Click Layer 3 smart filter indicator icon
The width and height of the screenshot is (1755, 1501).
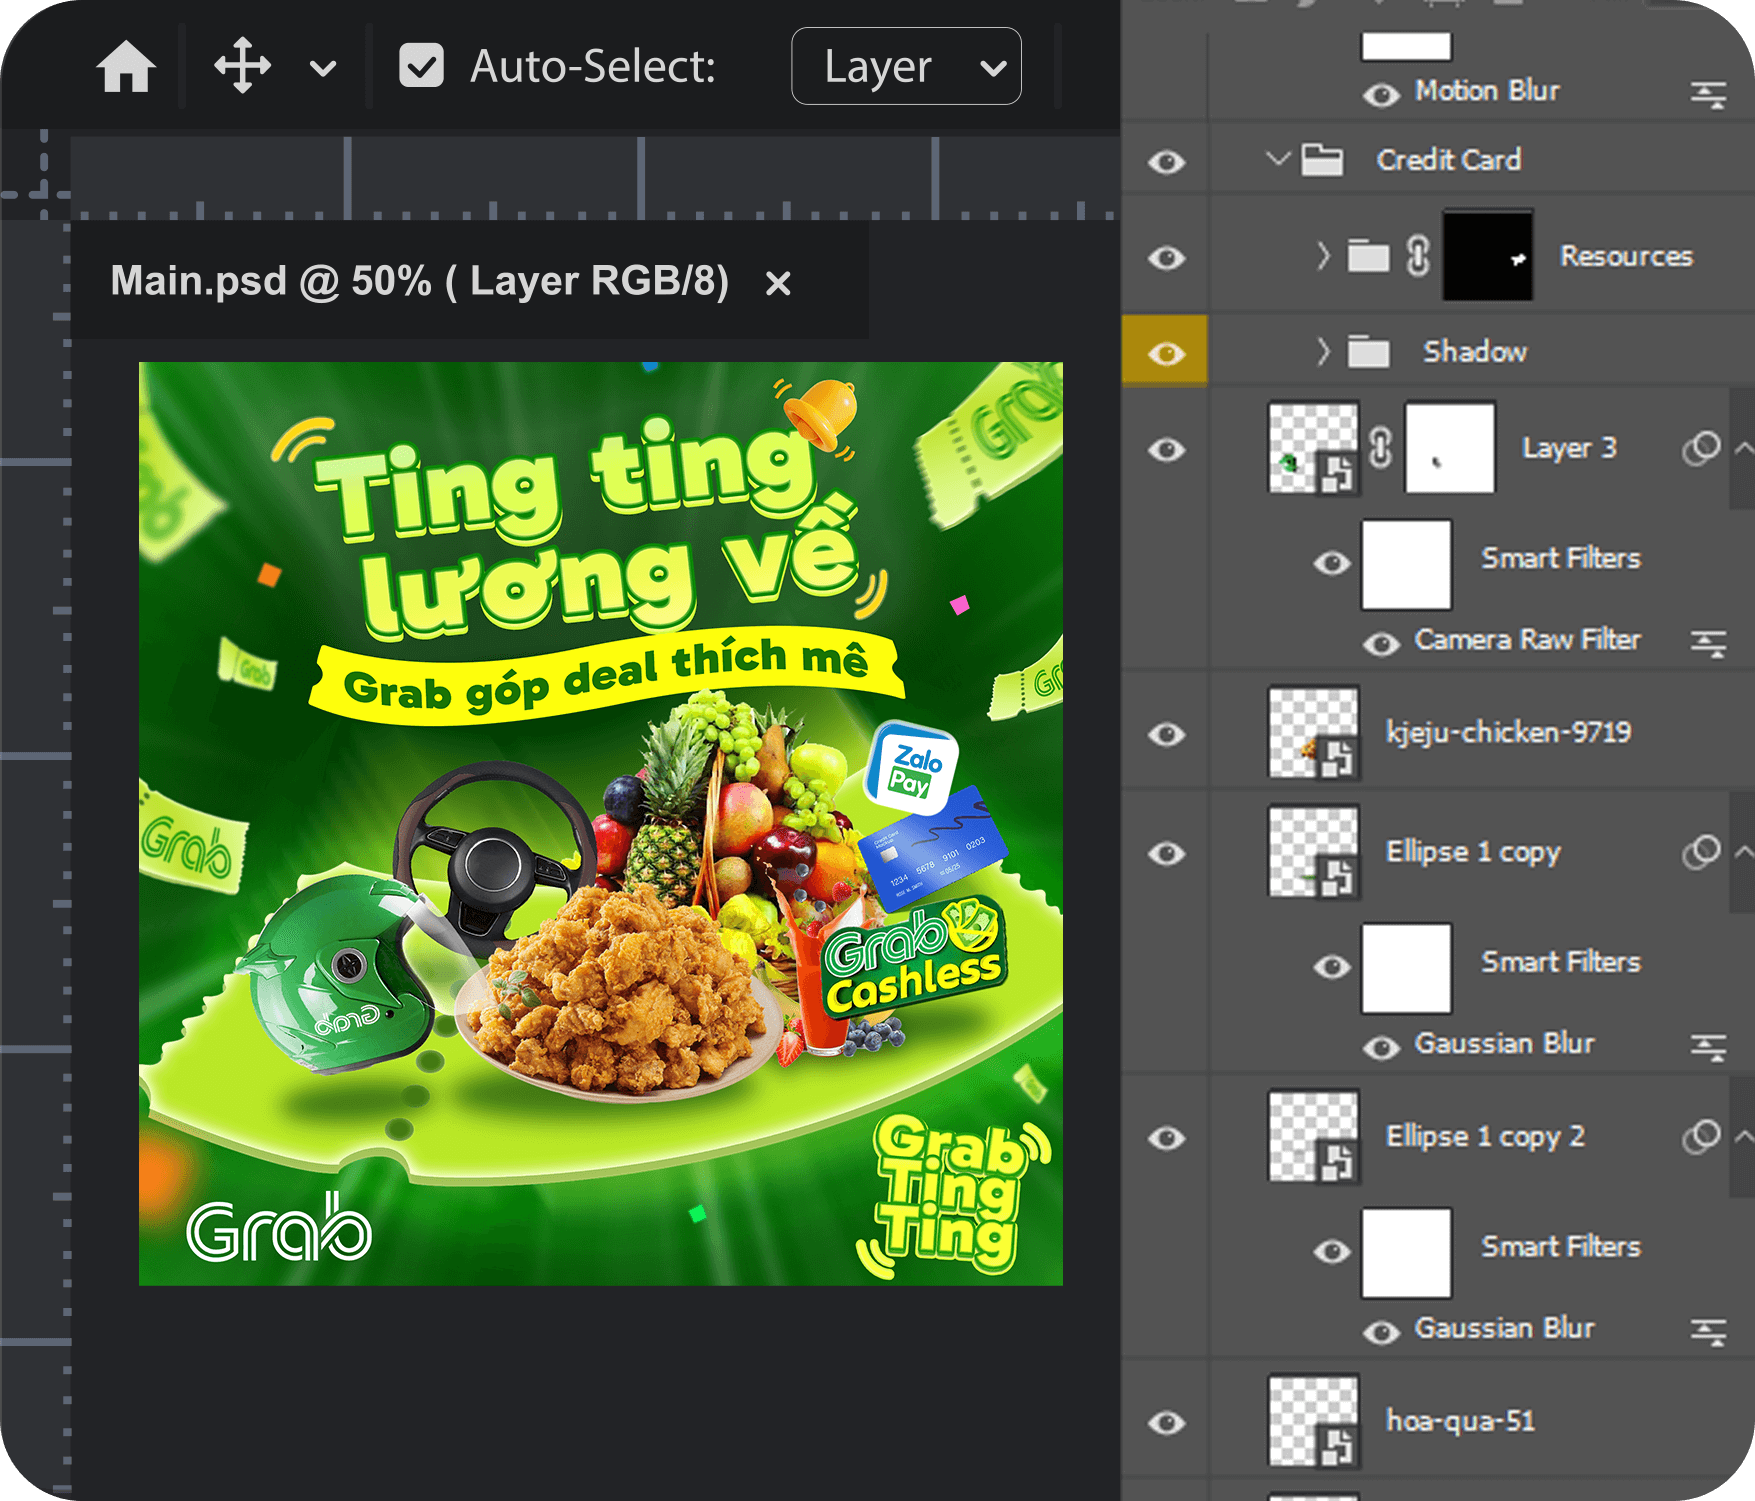point(1700,447)
